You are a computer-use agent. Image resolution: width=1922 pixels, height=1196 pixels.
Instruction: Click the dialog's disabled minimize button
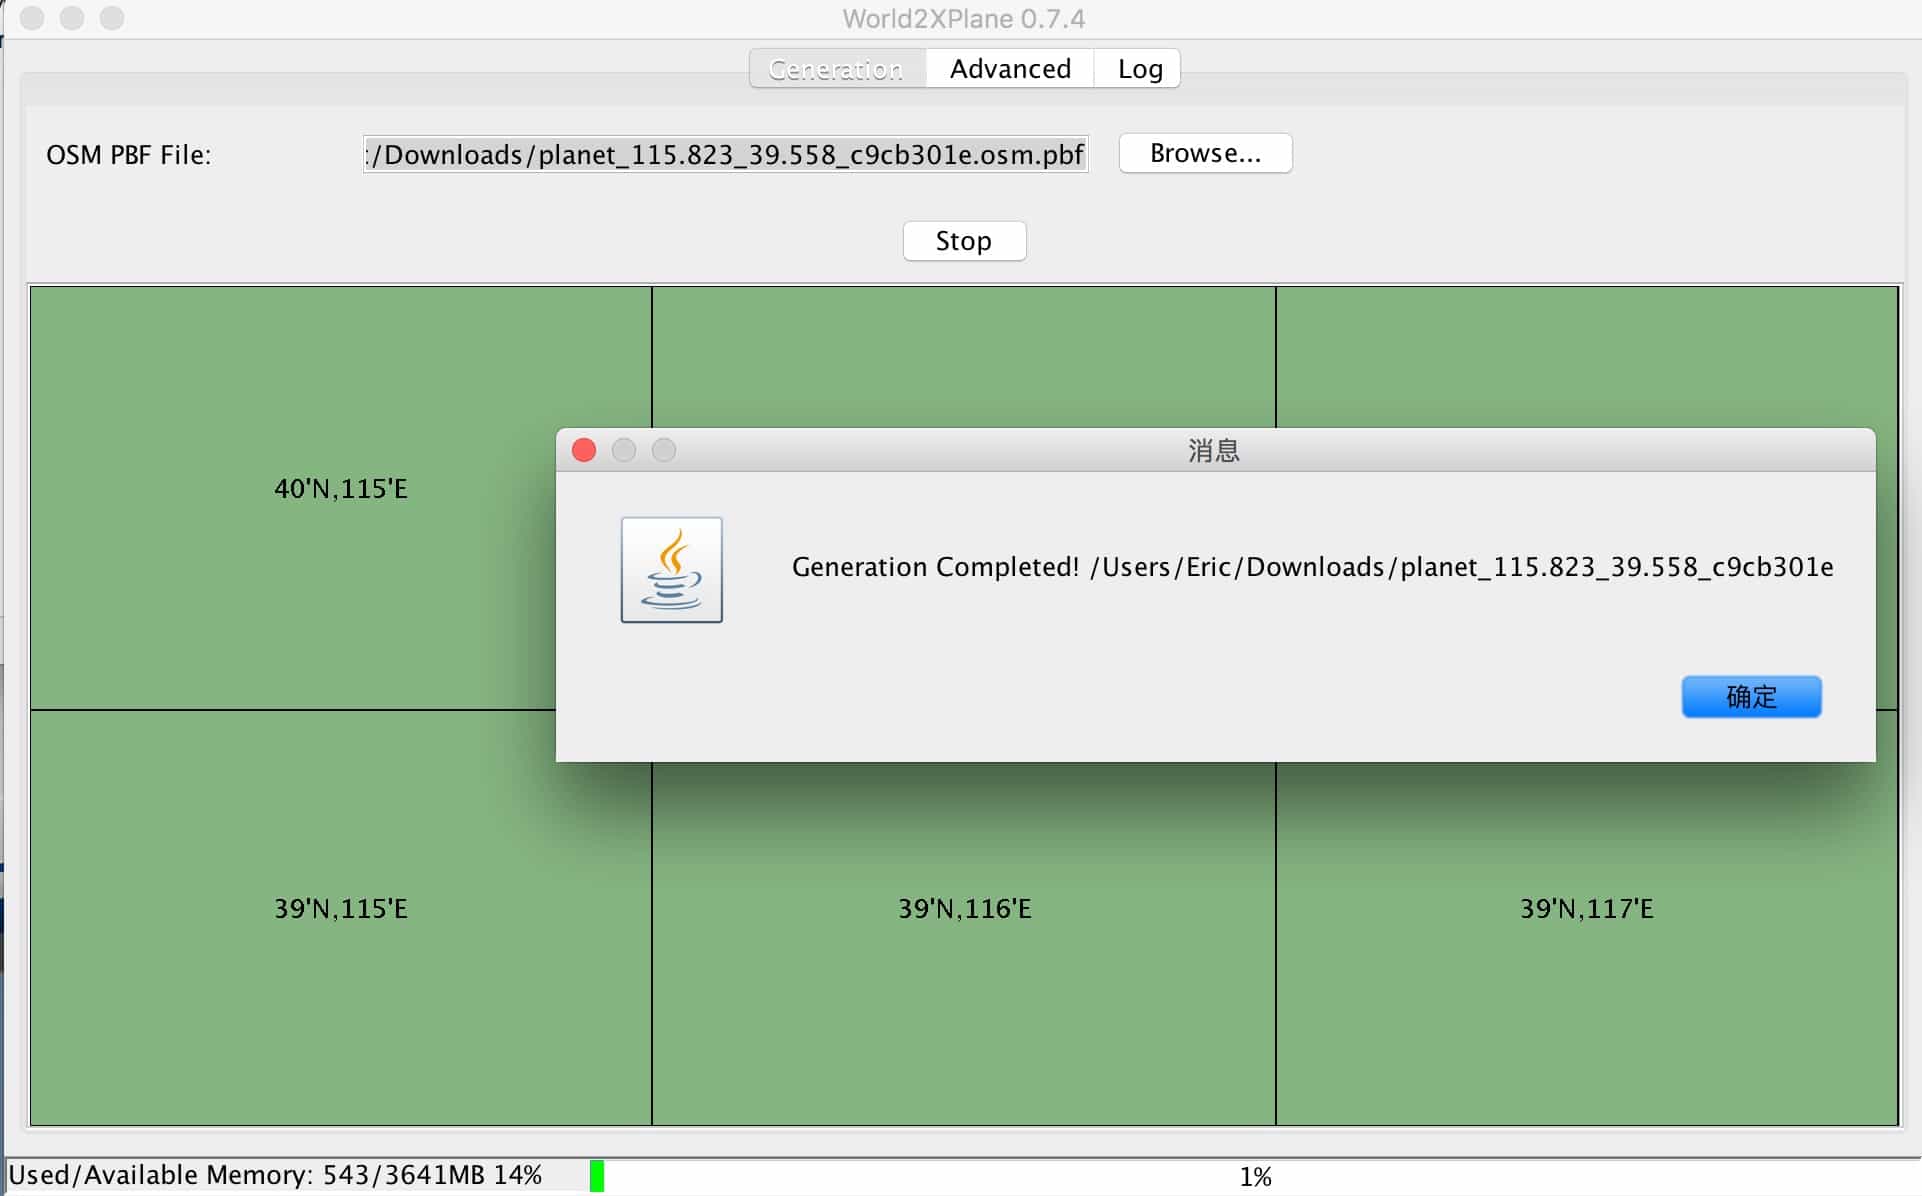point(624,450)
